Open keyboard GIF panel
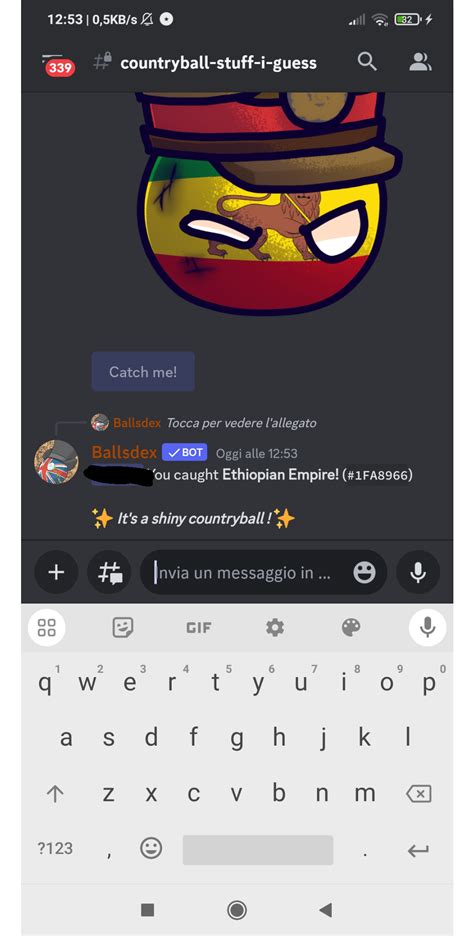 click(198, 628)
